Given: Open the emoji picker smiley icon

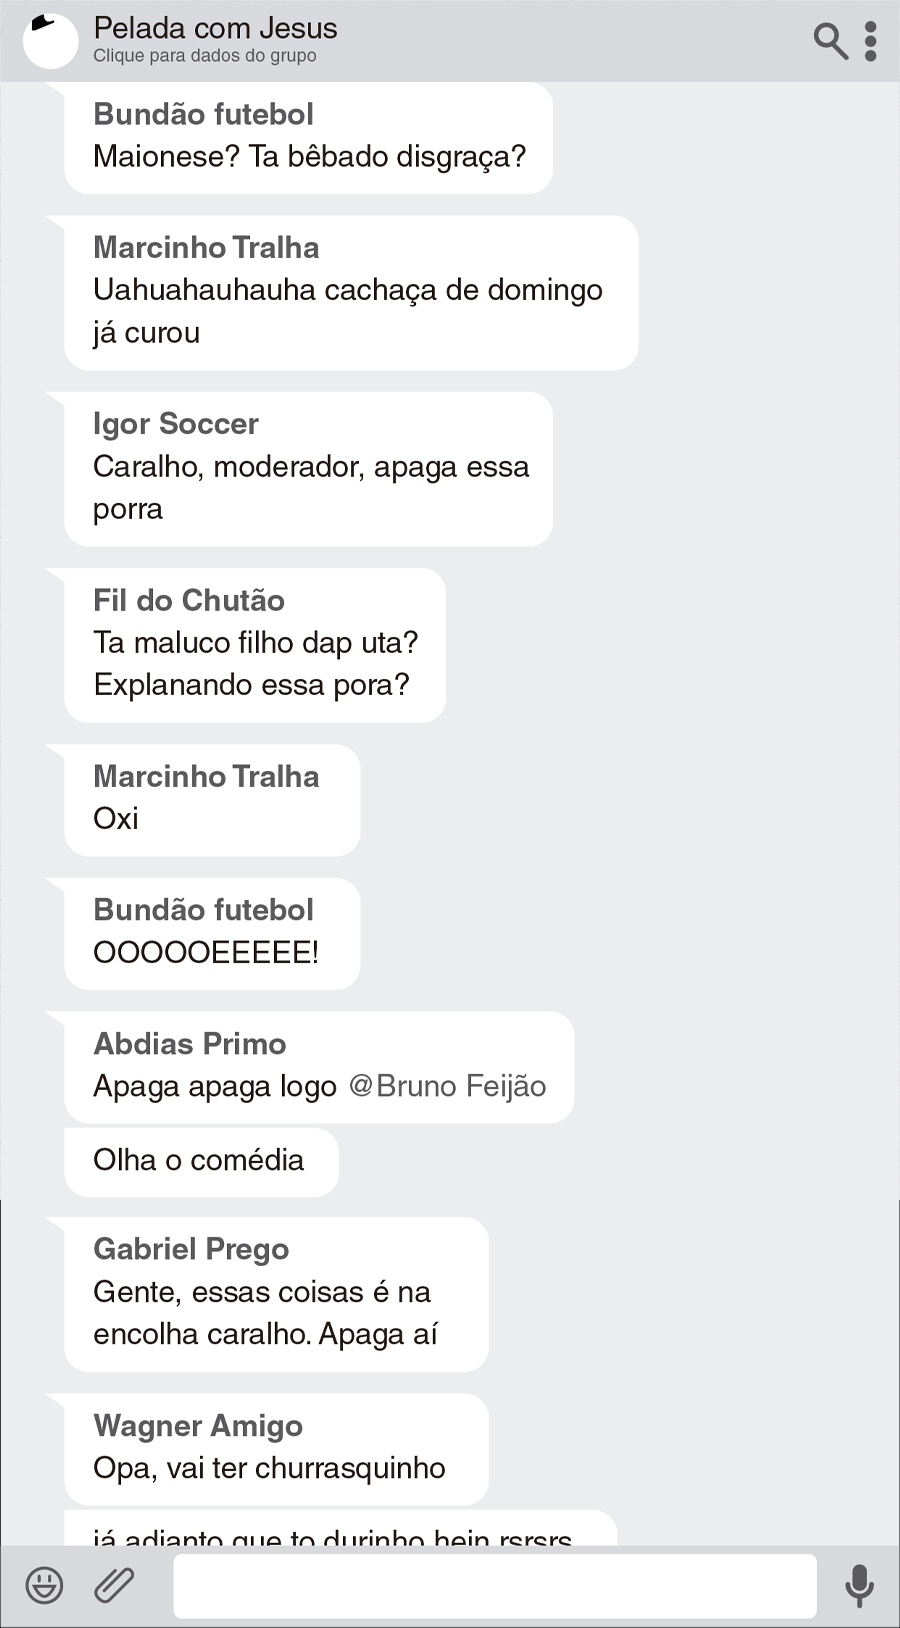Looking at the screenshot, I should tap(44, 1585).
